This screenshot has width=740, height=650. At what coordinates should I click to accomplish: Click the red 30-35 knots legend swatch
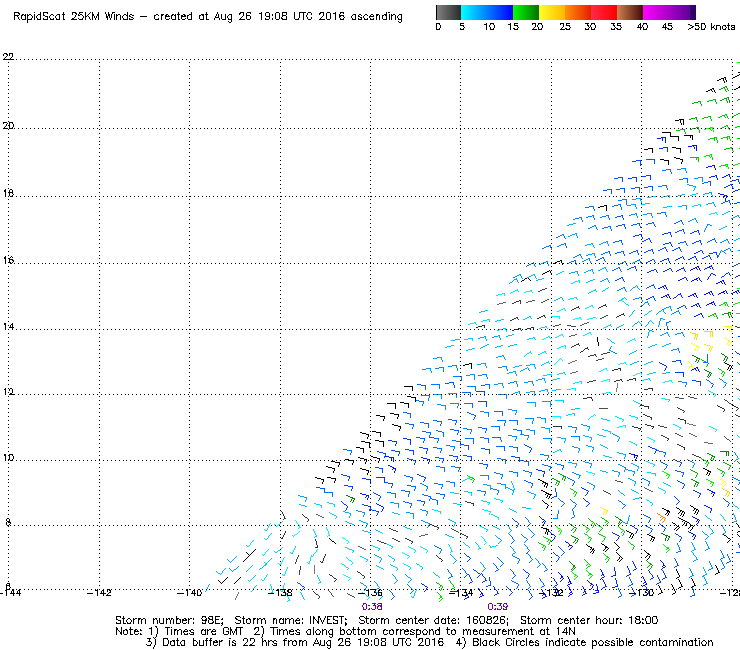pos(604,12)
